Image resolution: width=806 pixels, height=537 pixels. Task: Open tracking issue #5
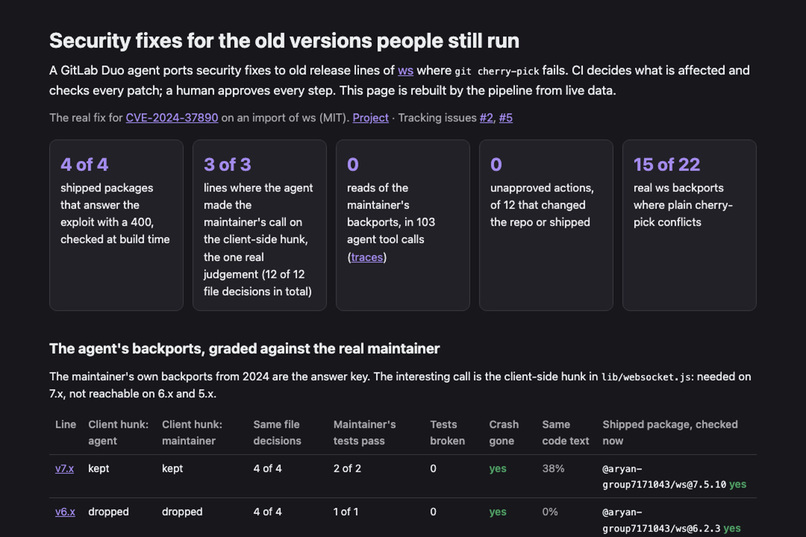(505, 118)
